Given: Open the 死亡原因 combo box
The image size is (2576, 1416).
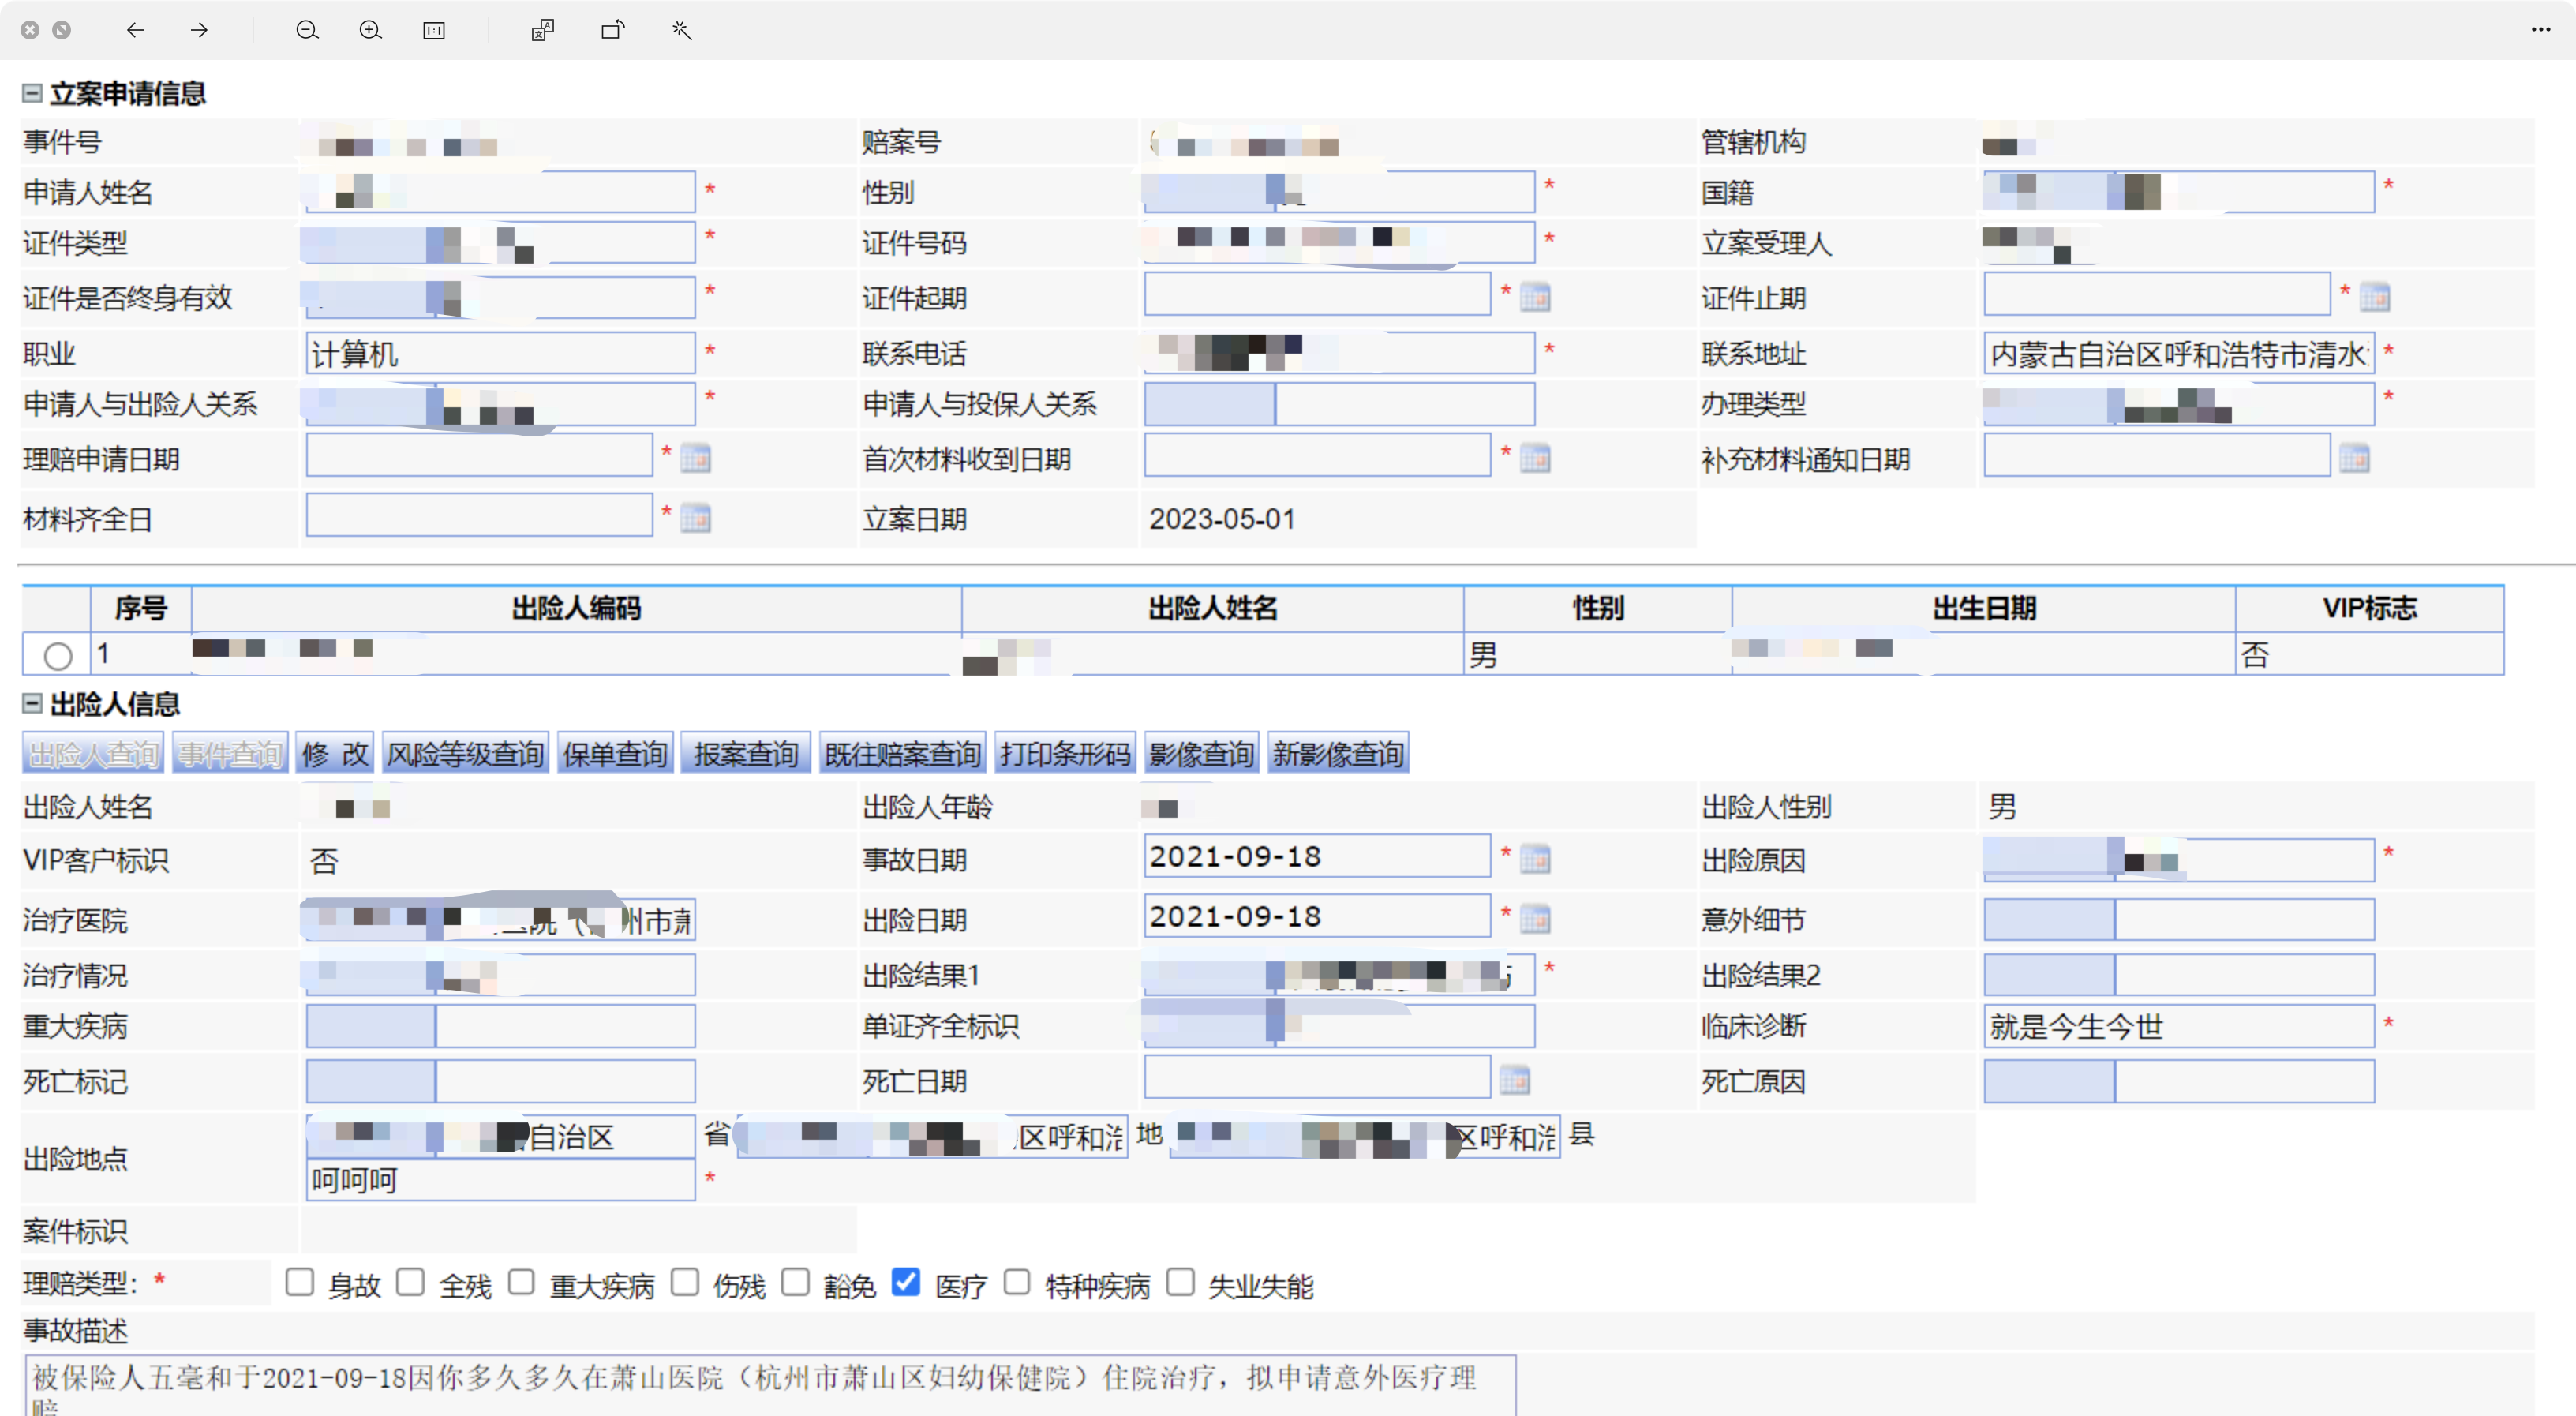Looking at the screenshot, I should click(2179, 1081).
